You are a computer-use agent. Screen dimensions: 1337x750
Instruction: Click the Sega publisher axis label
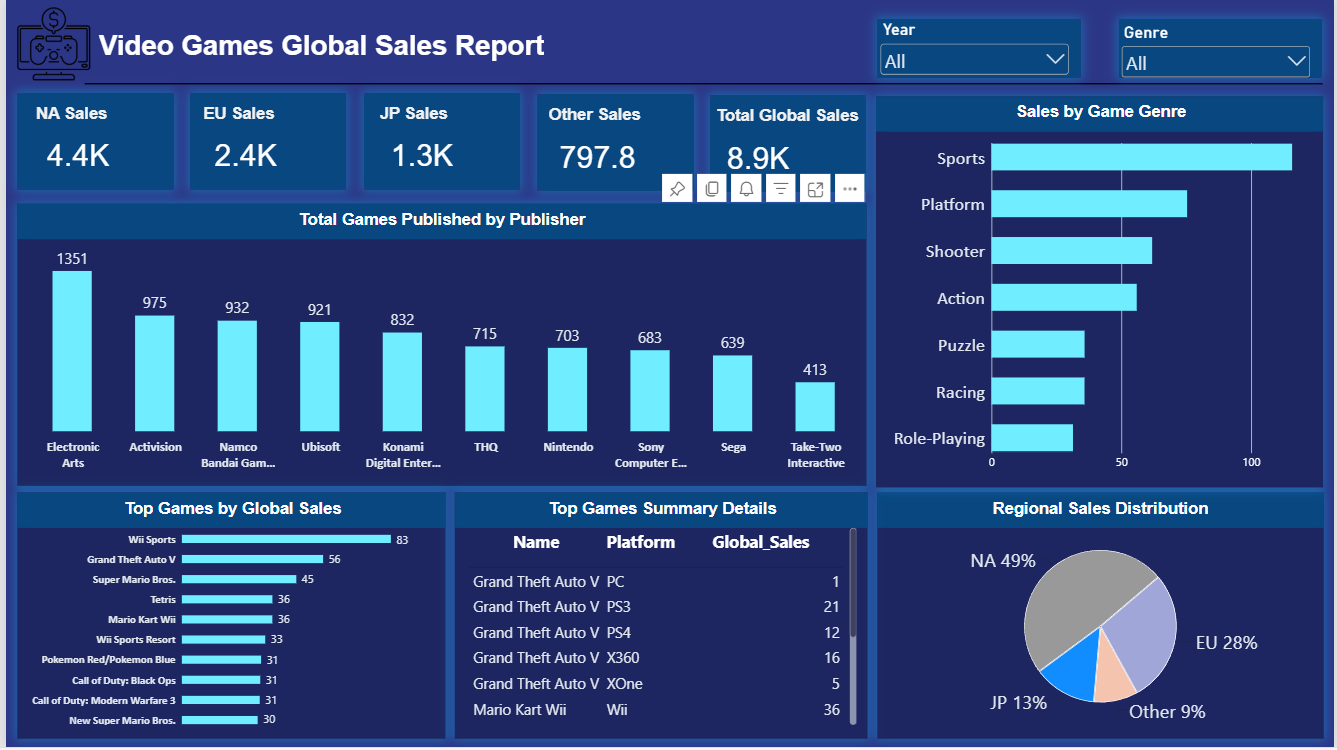(733, 447)
